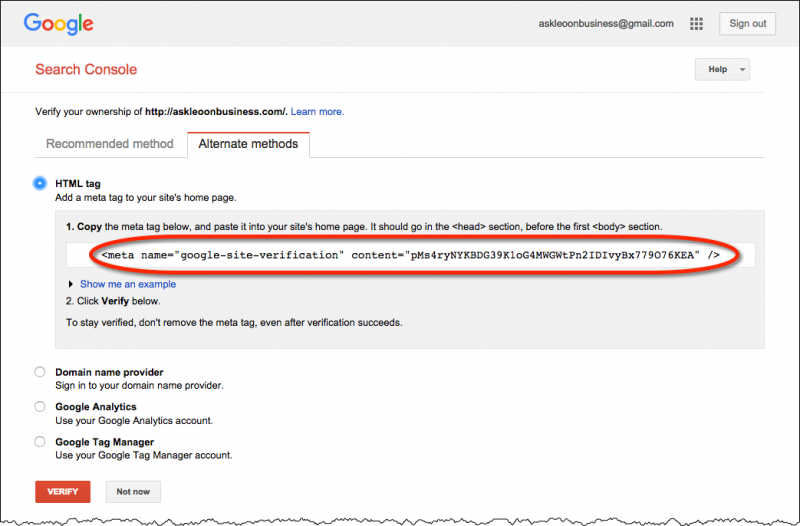Choose Google Analytics radio option
This screenshot has height=526, width=800.
coord(40,407)
